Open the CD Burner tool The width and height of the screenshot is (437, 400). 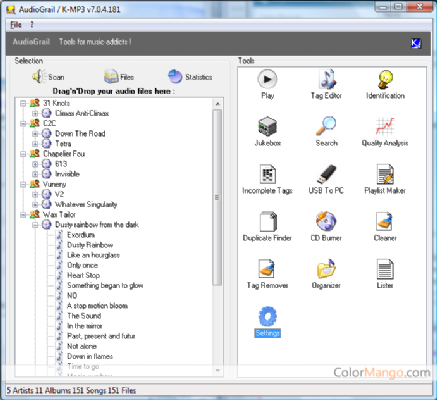(326, 226)
